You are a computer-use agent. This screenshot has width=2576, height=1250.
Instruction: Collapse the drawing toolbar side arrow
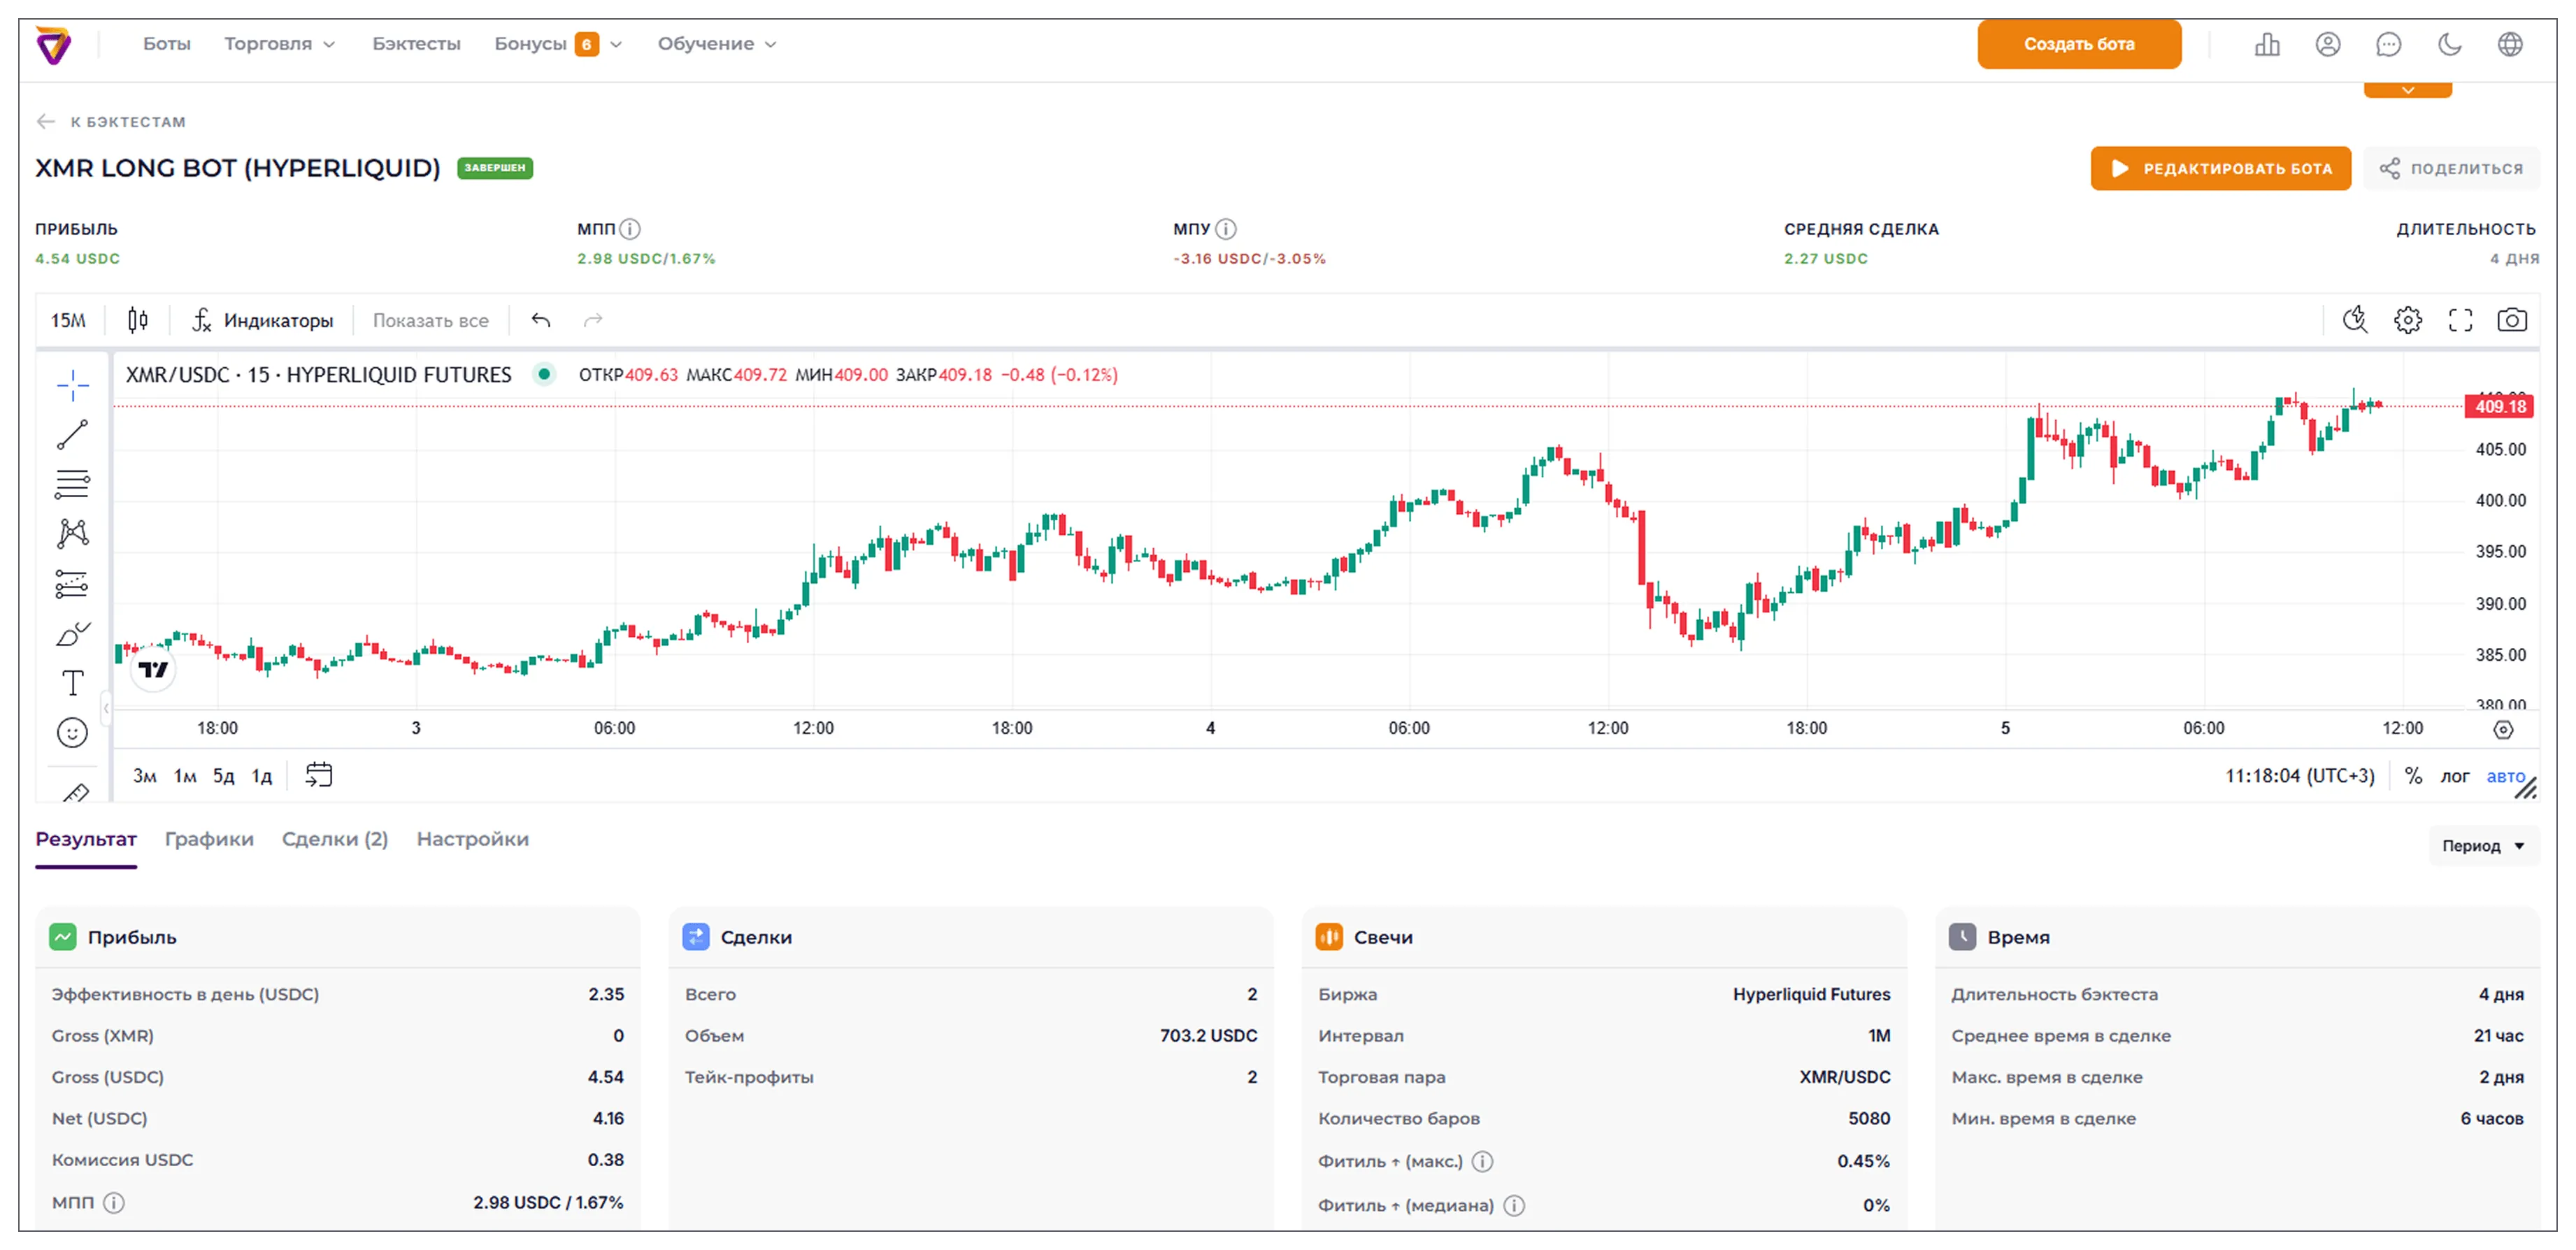(106, 708)
